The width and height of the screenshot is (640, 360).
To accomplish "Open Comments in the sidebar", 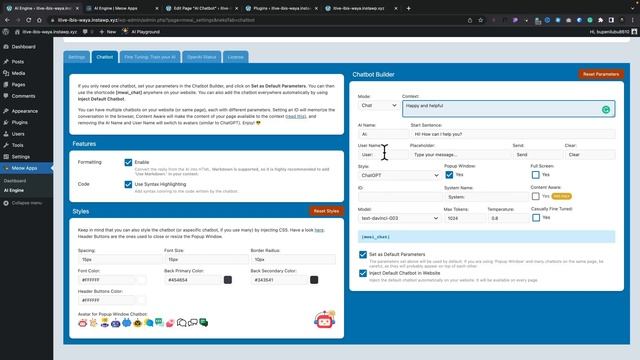I will pyautogui.click(x=23, y=96).
